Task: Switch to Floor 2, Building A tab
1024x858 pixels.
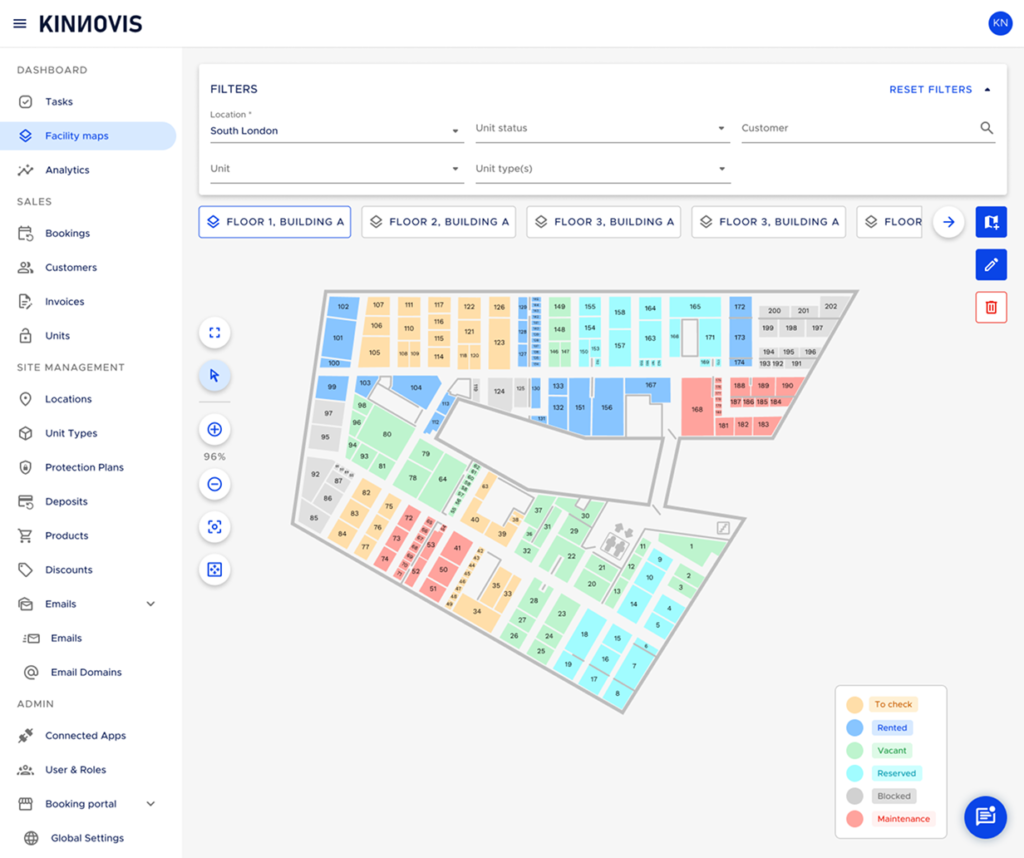Action: [439, 222]
